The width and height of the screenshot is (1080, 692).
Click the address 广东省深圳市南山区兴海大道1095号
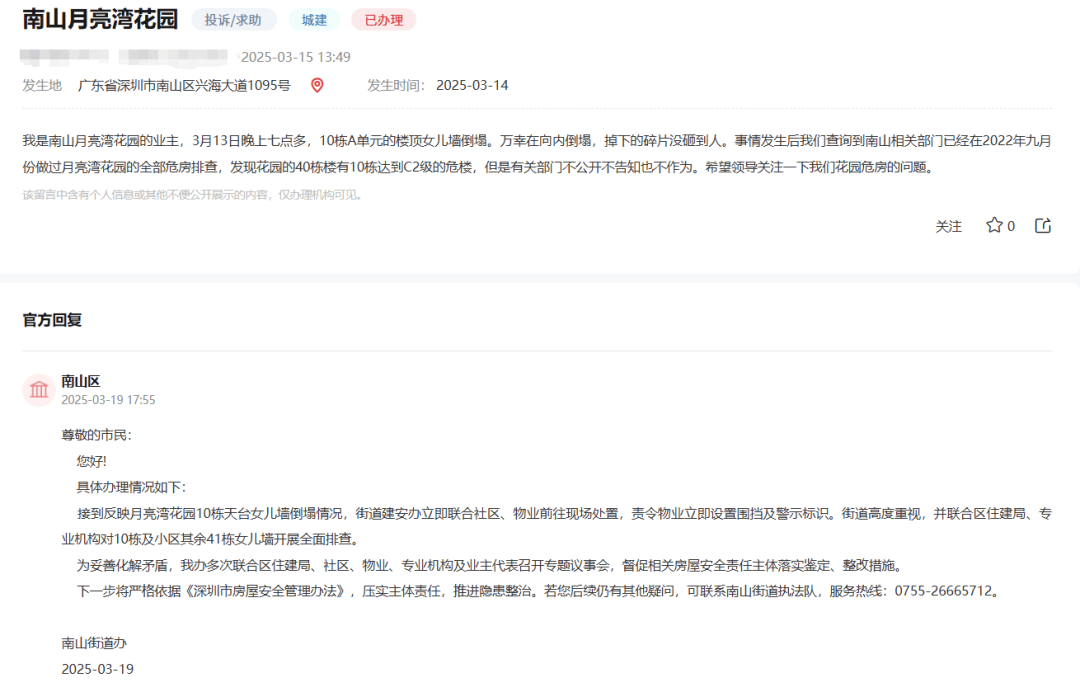[x=184, y=85]
